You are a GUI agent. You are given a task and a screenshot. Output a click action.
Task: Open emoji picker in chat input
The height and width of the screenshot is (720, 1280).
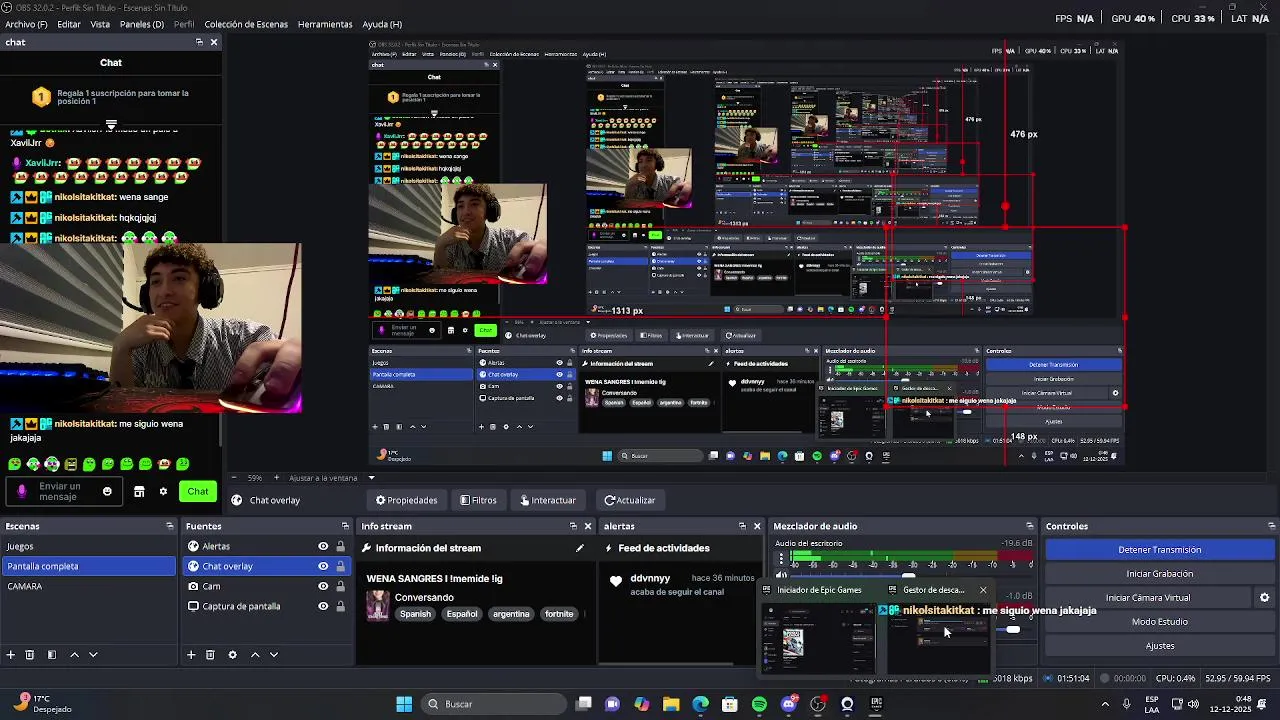click(x=107, y=491)
